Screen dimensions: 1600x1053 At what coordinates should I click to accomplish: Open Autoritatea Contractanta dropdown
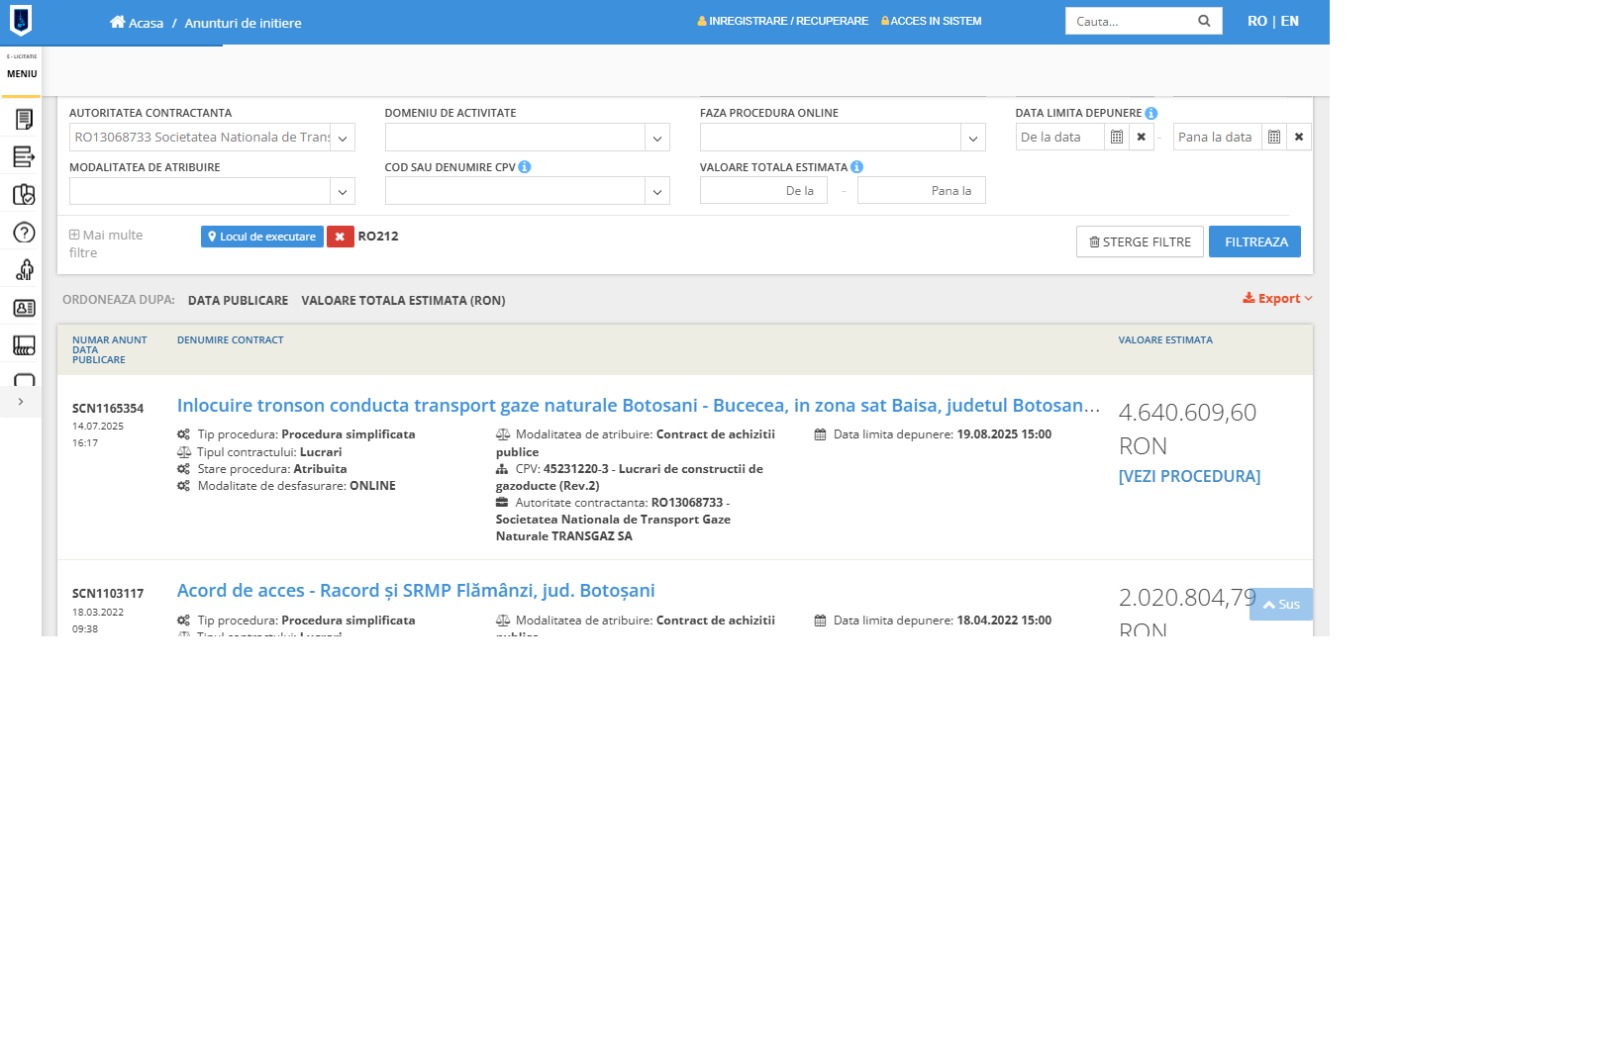(x=342, y=138)
